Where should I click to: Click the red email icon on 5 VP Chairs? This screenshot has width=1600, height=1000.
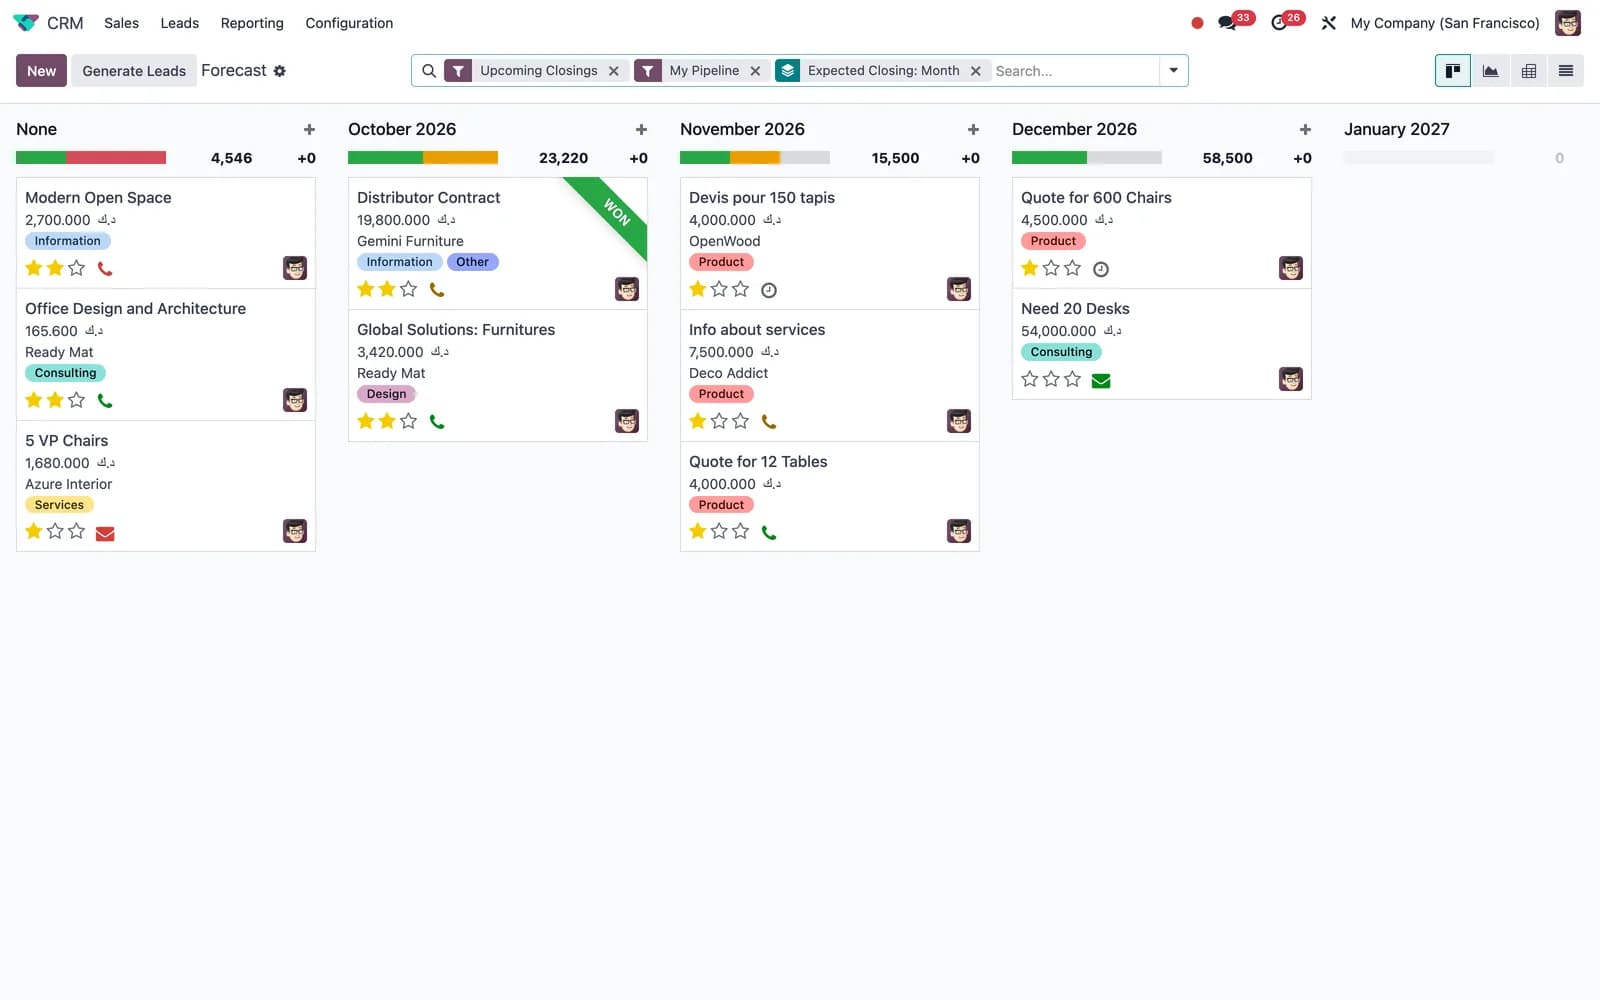[105, 533]
